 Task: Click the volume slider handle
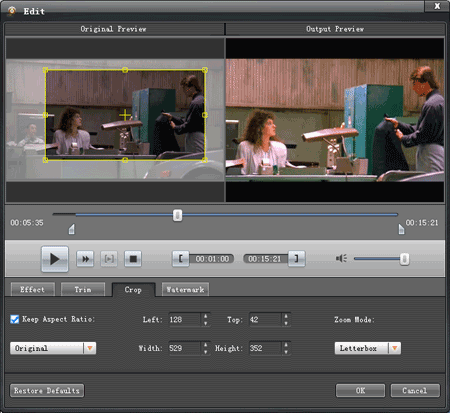coord(404,259)
